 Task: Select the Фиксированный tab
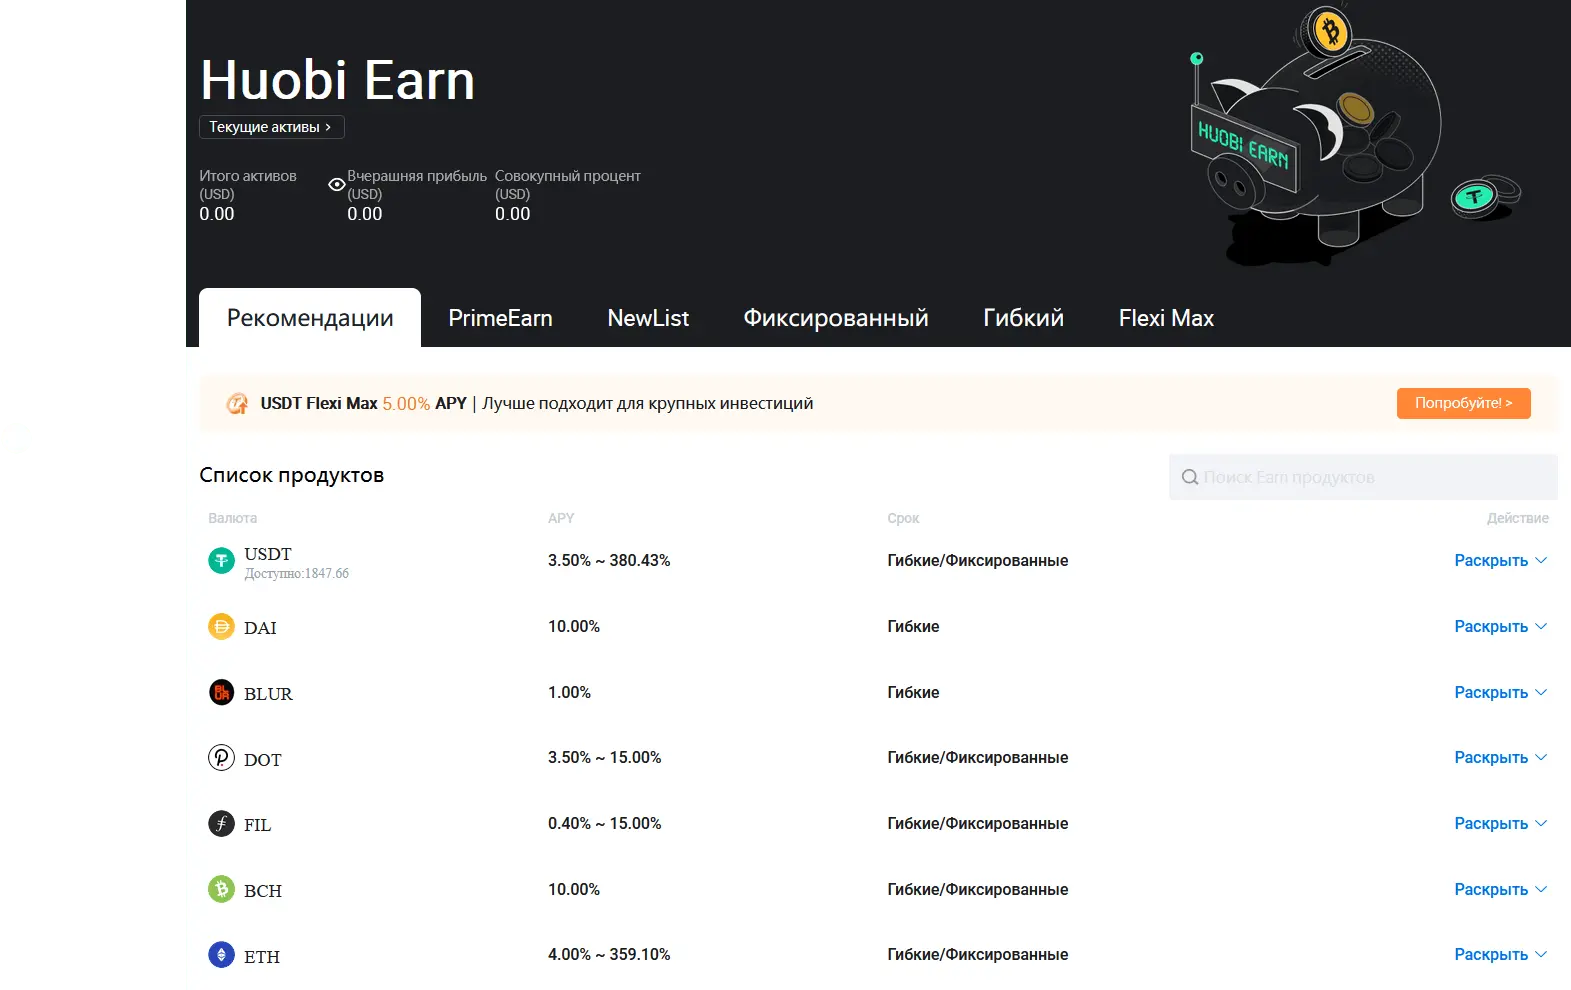click(x=835, y=318)
